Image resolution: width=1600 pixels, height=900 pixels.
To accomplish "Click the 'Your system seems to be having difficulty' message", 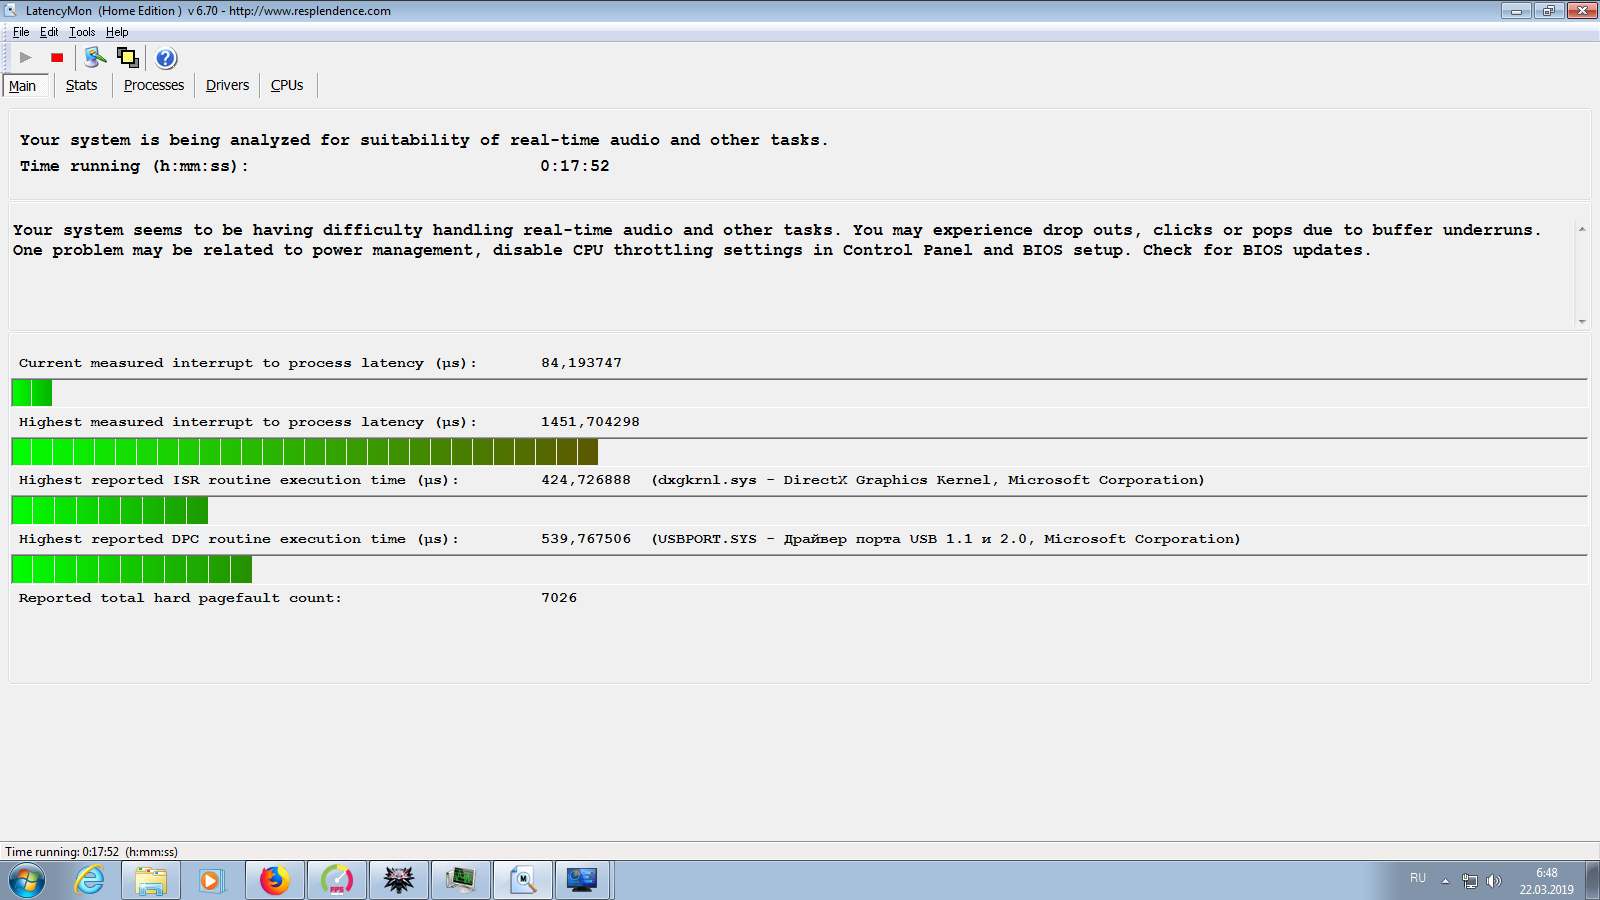I will (777, 240).
